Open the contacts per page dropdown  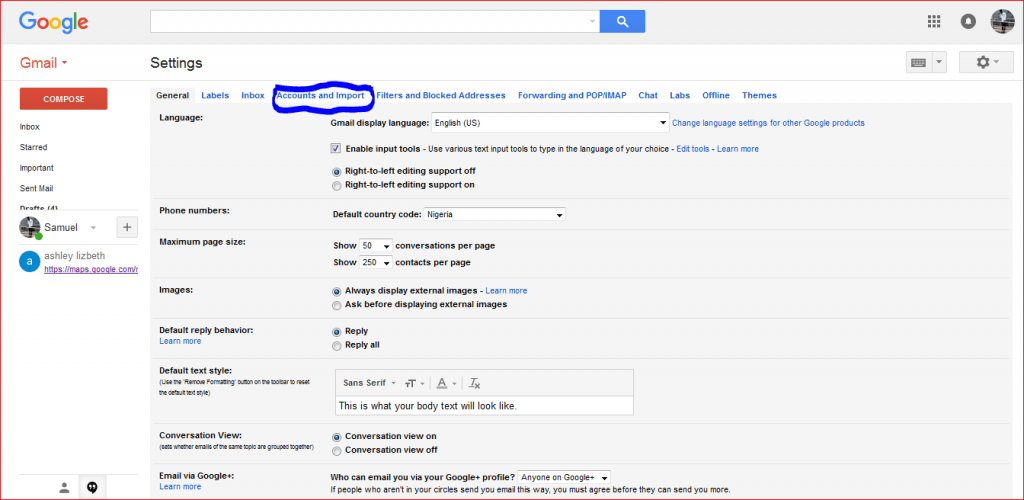[x=376, y=262]
